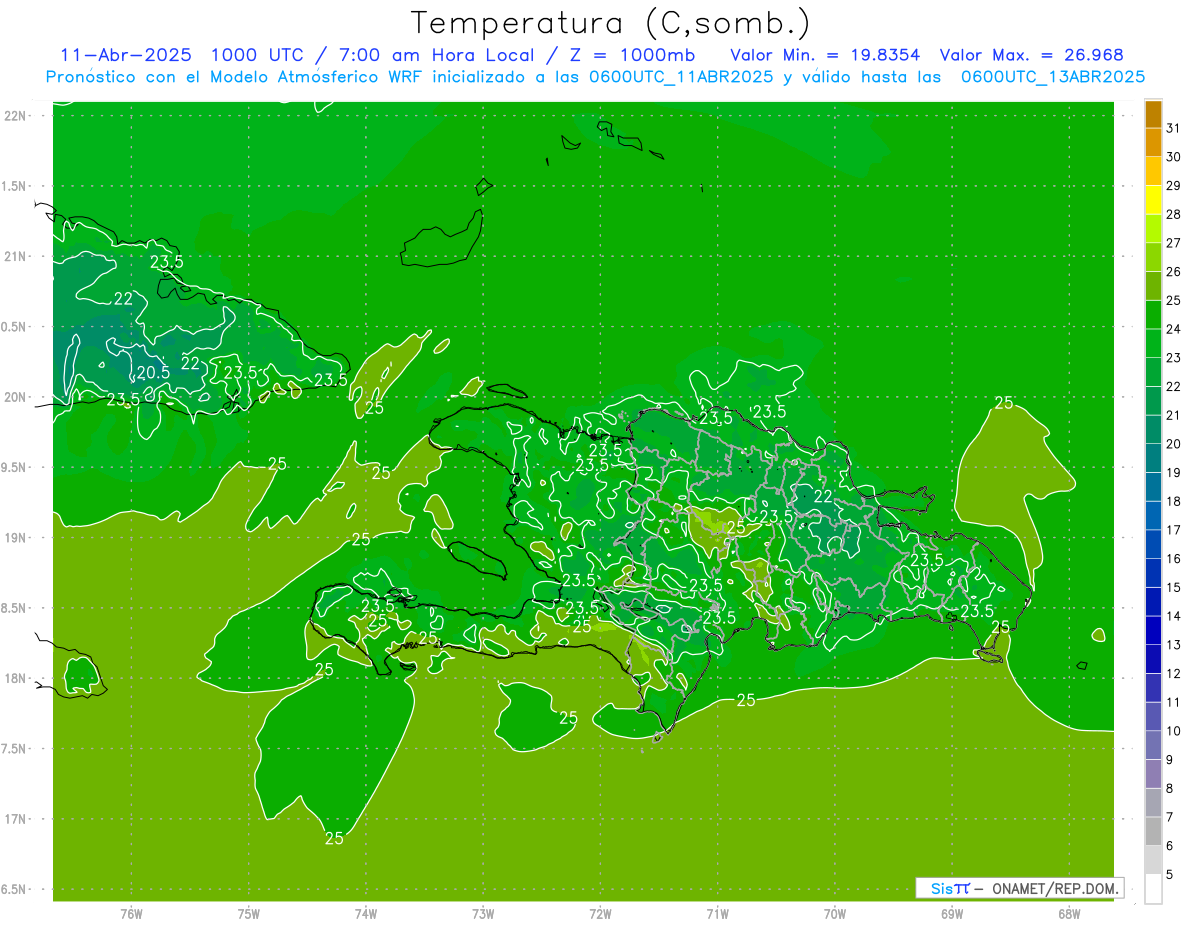Click legend value '27' on color scale

1173,243
